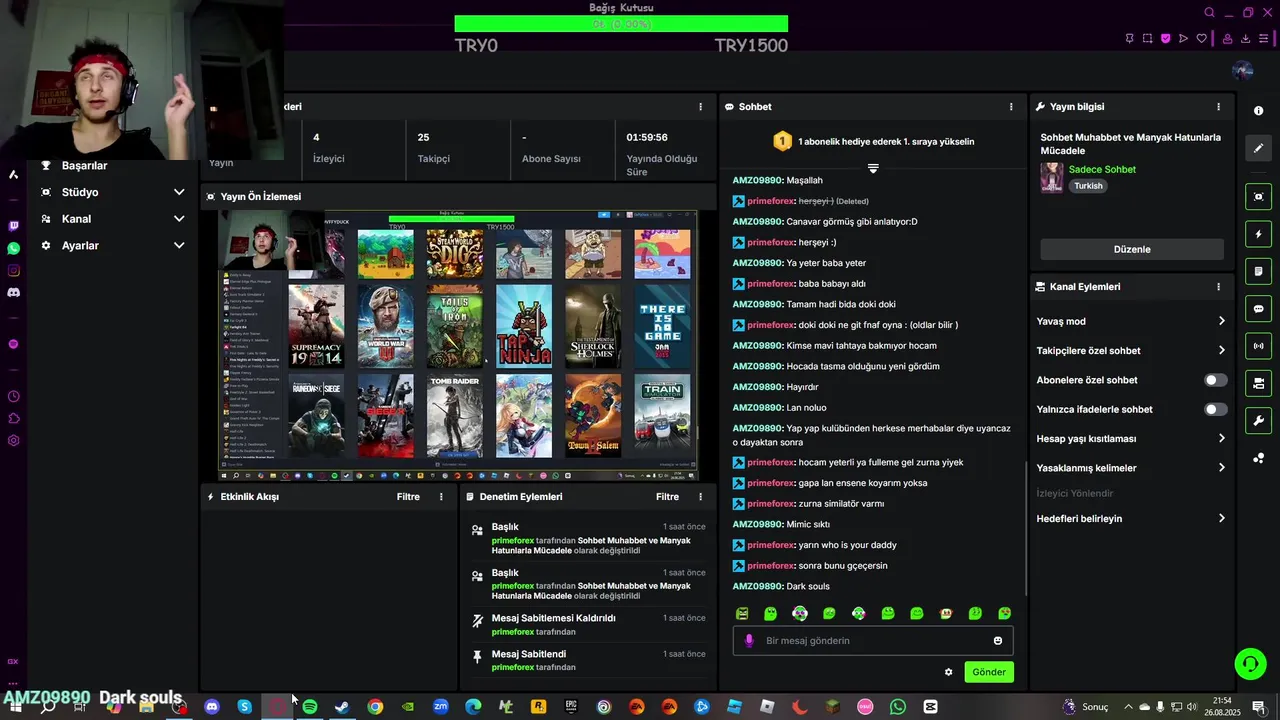Click the Twitch icon in left sidebar
This screenshot has height=720, width=1280.
click(13, 226)
